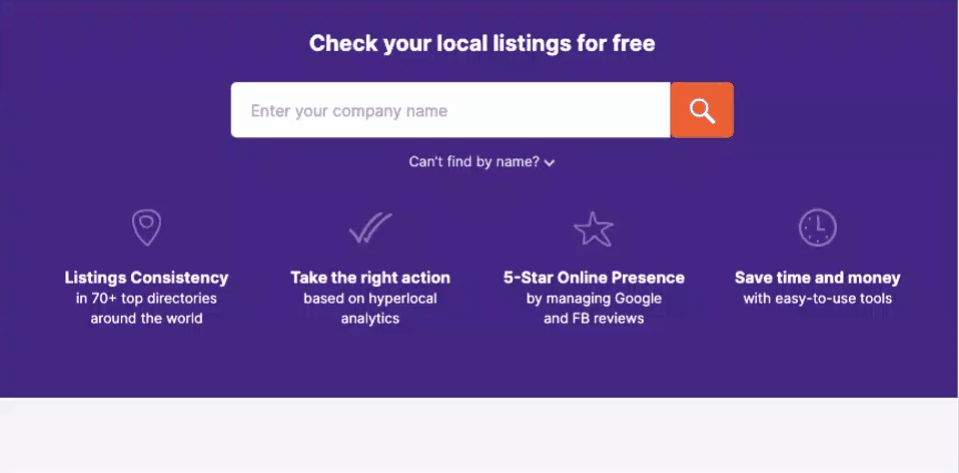Click text in 70+ top directories

coord(146,299)
